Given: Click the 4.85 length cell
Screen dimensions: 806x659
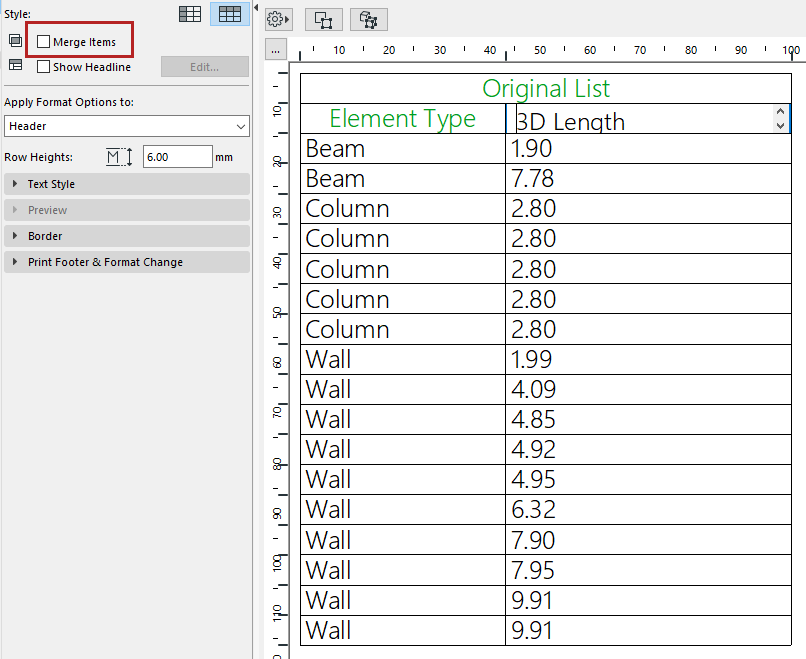Looking at the screenshot, I should (648, 419).
